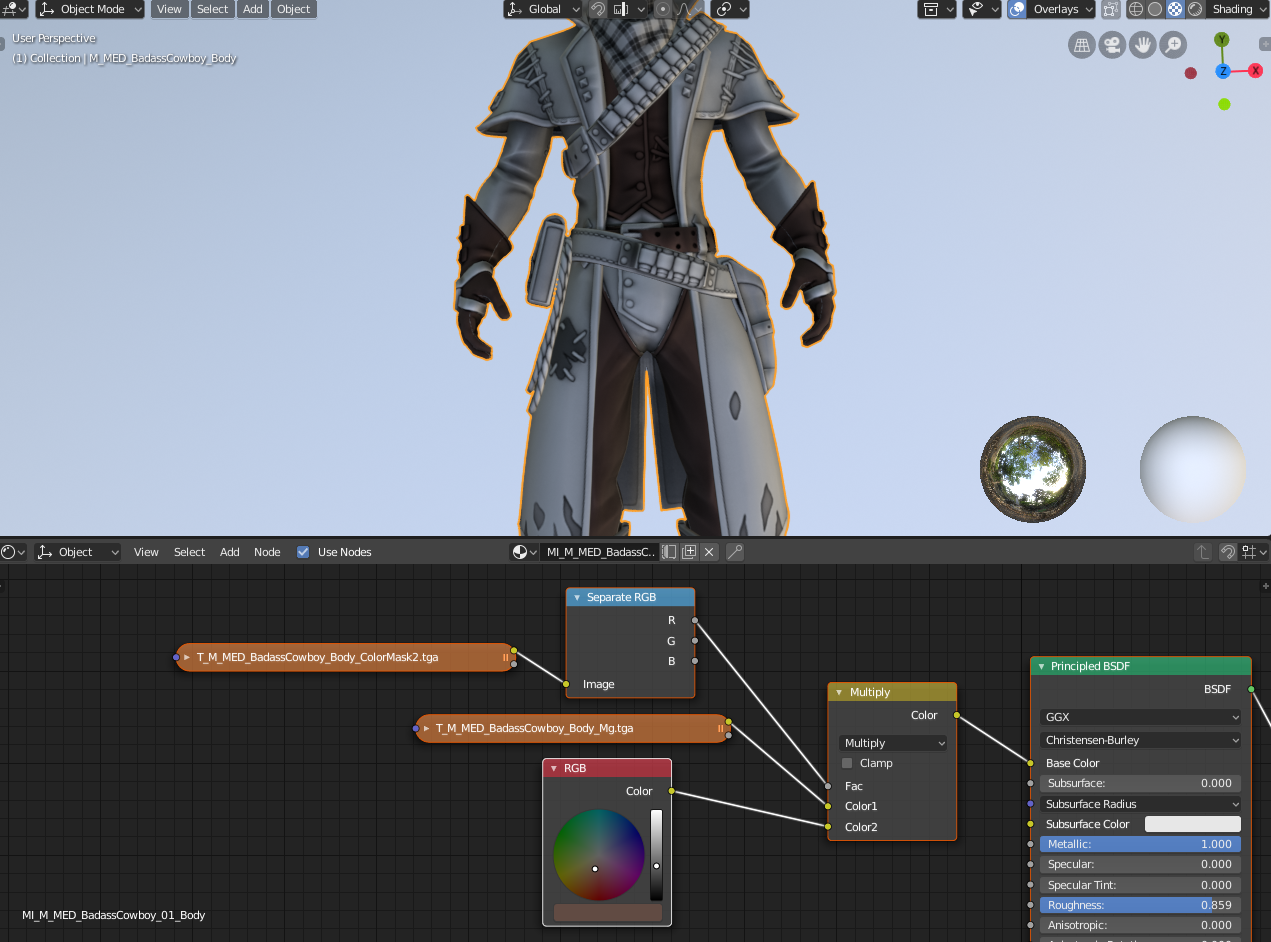1271x942 pixels.
Task: Click the blue Z axis gizmo handle
Action: pos(1223,71)
